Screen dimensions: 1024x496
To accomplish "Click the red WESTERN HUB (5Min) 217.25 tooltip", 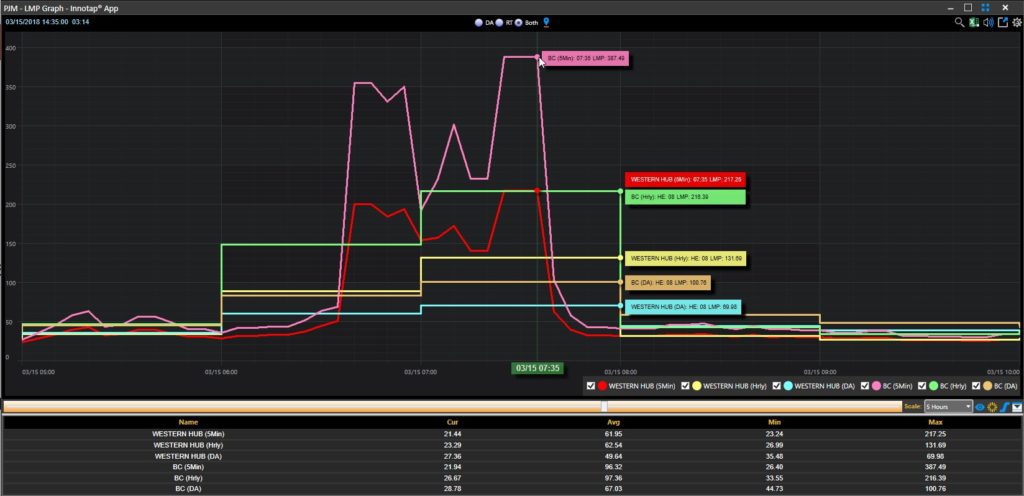I will coord(687,179).
